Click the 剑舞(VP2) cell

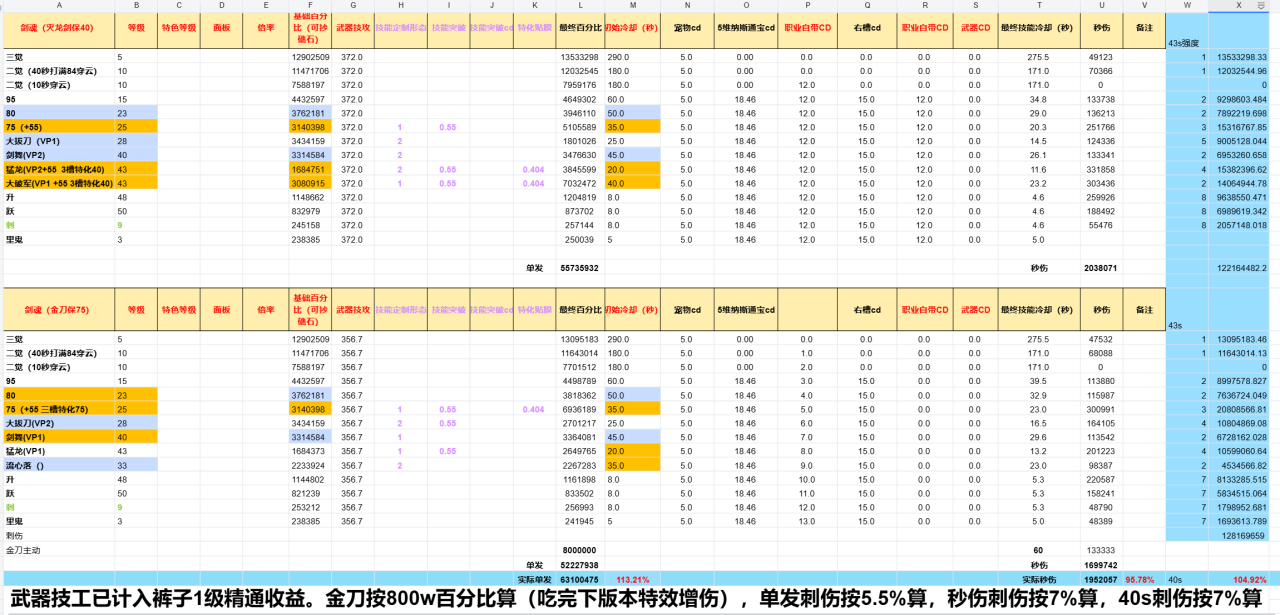tap(59, 155)
